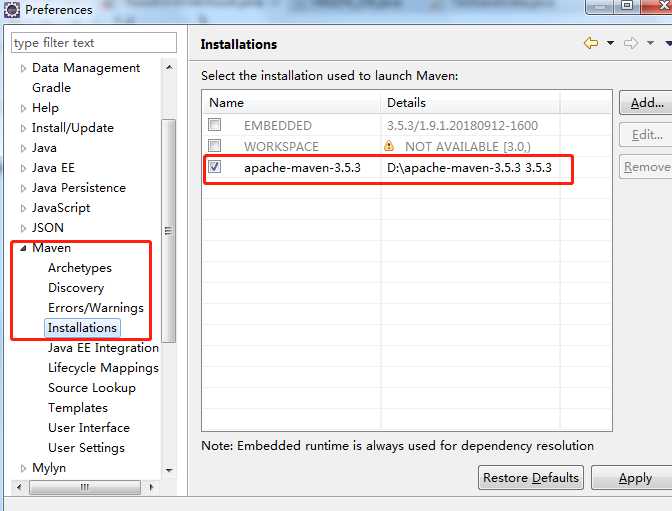
Task: Click the Add... button
Action: (x=645, y=103)
